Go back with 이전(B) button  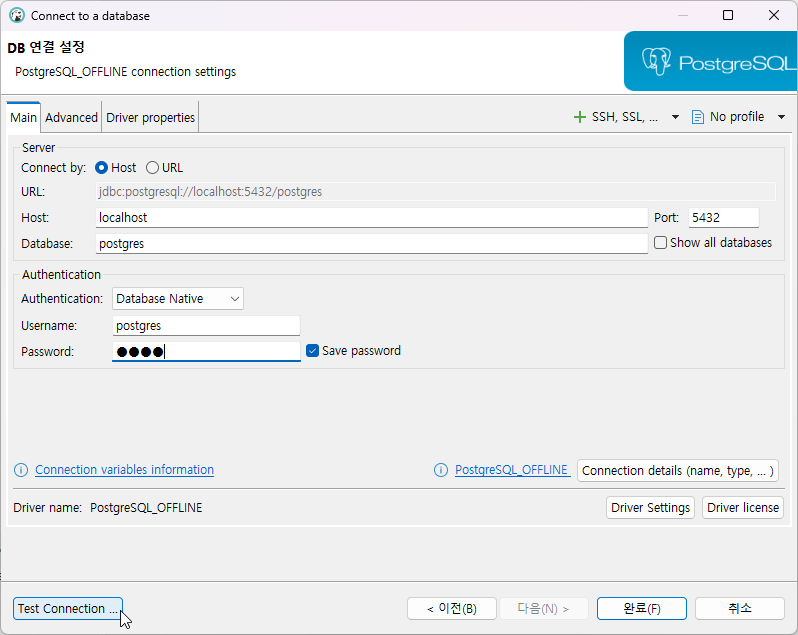pos(452,609)
